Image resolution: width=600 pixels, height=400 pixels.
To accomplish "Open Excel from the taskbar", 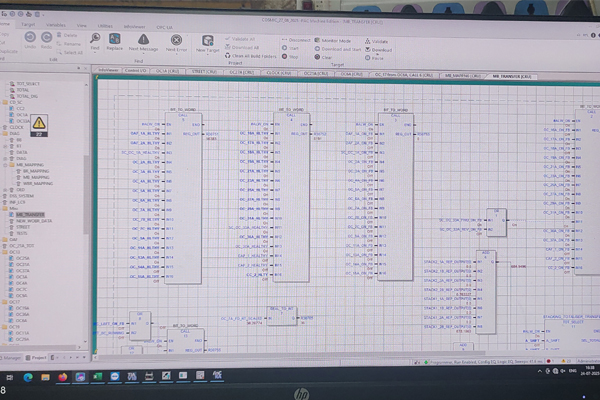I will click(98, 377).
